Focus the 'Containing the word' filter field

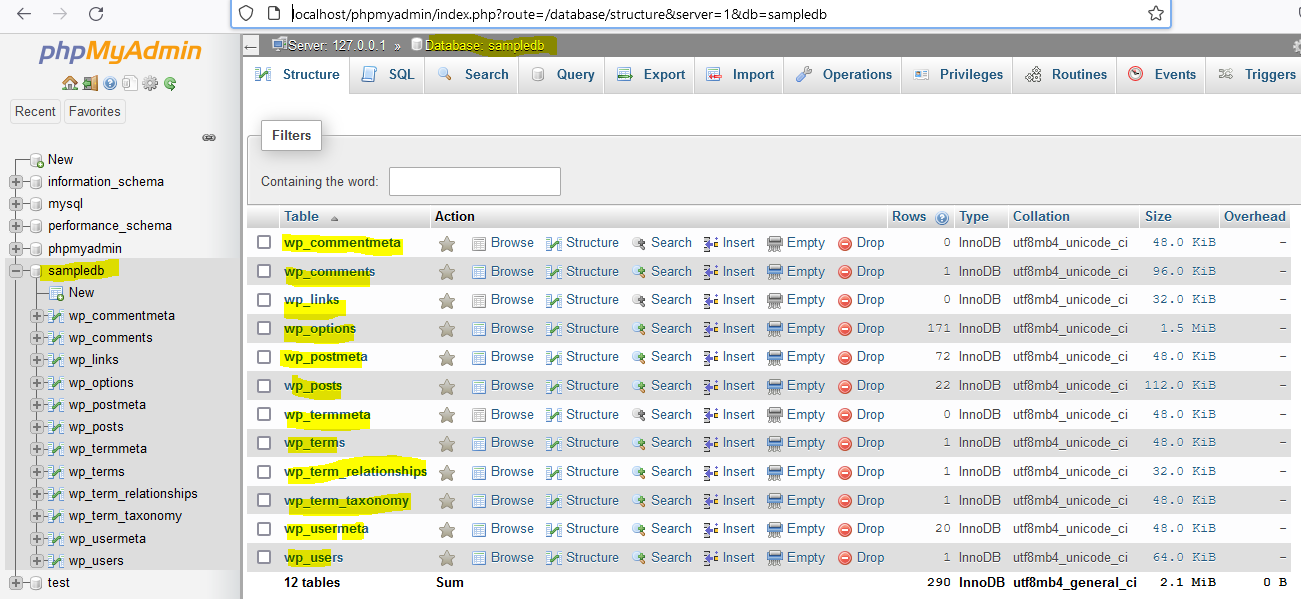tap(474, 181)
